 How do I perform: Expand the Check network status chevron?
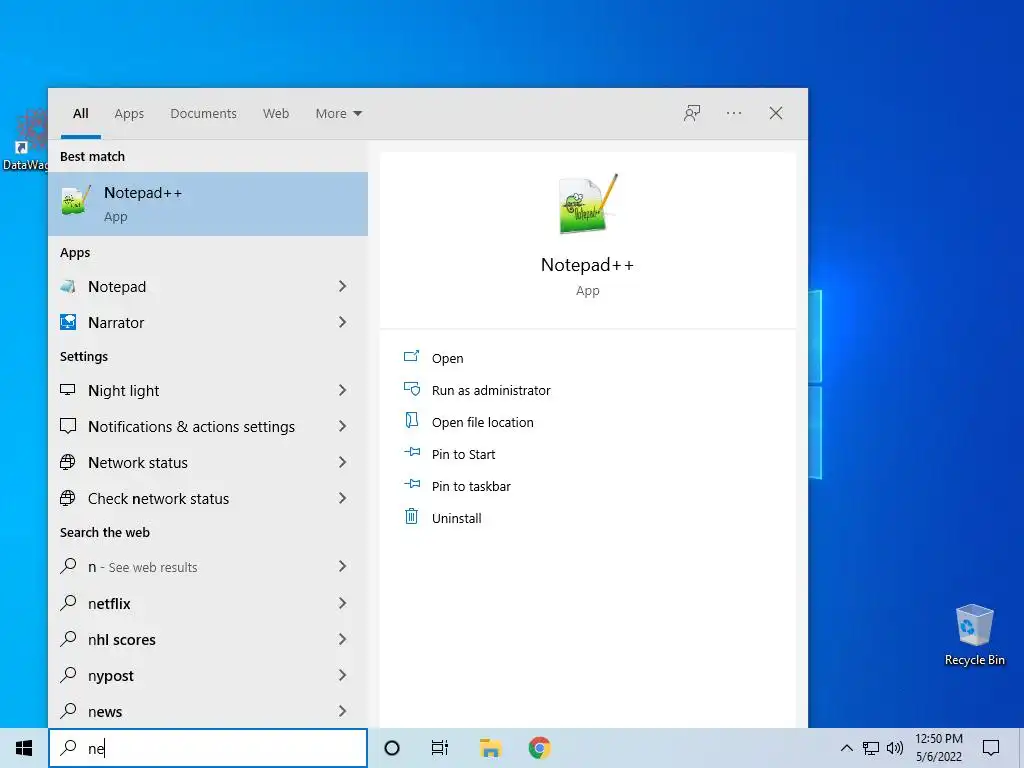pyautogui.click(x=342, y=498)
